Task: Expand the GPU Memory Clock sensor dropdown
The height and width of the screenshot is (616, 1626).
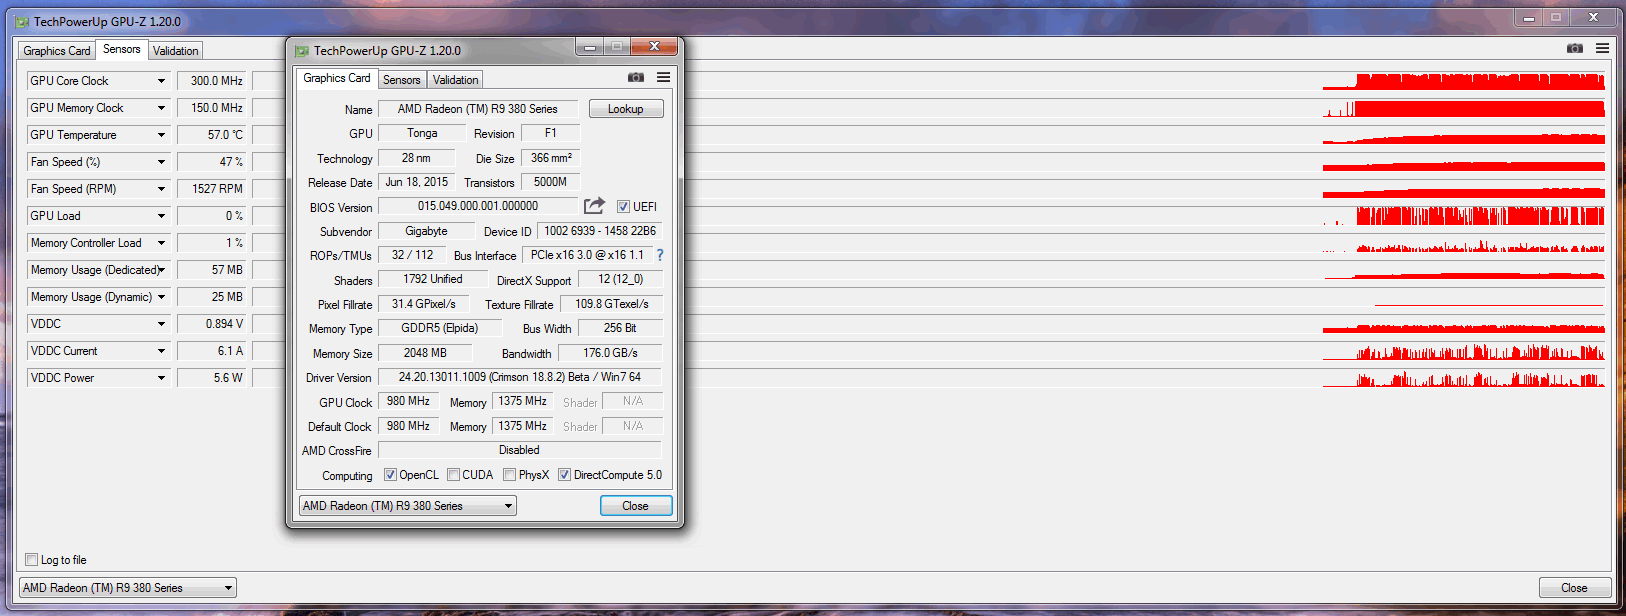Action: (x=161, y=108)
